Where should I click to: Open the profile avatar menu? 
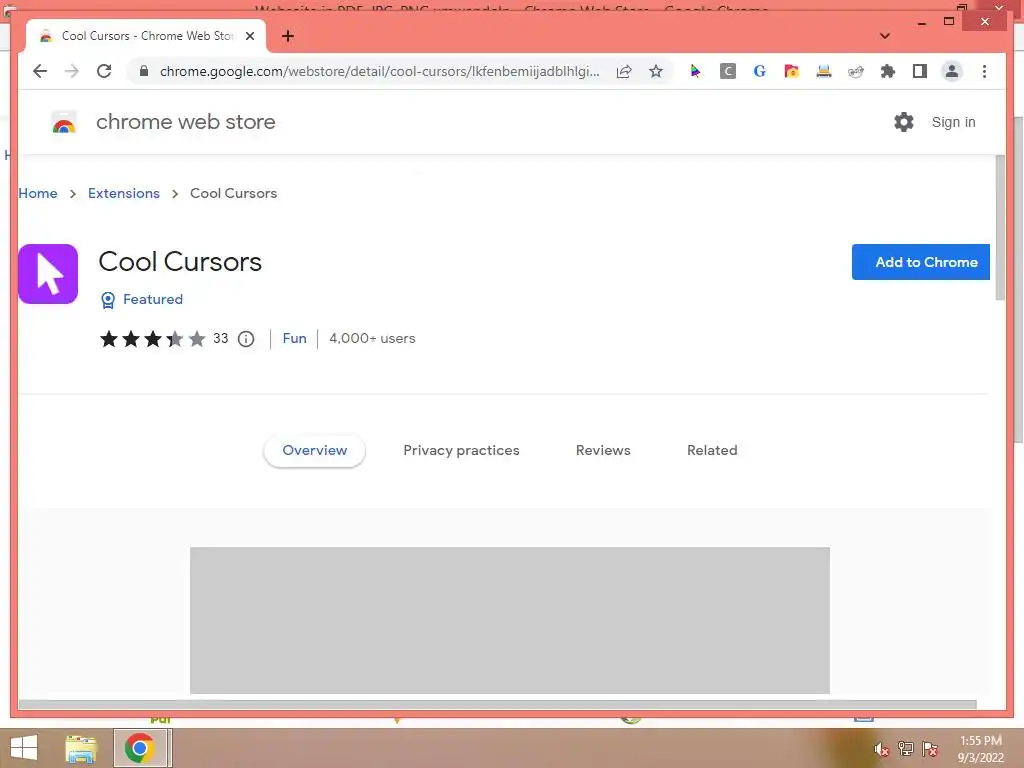[x=952, y=71]
